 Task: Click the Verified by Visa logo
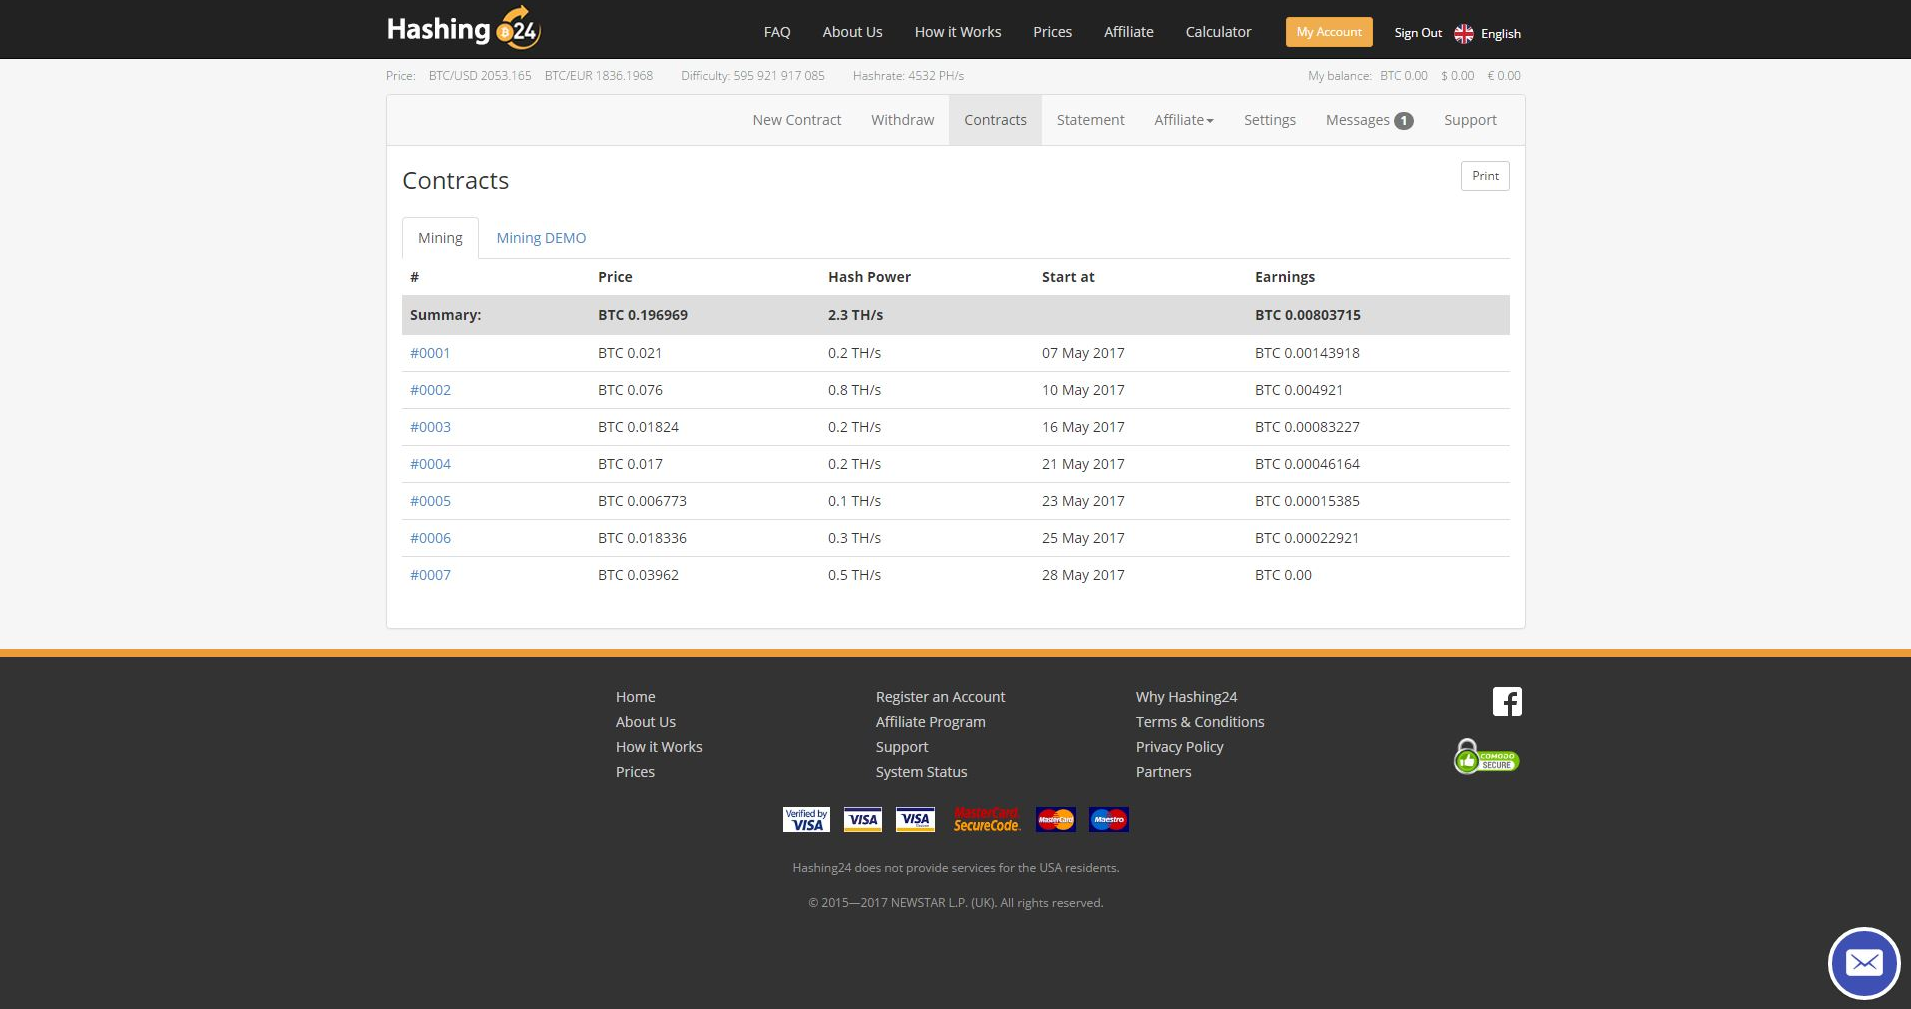click(x=806, y=820)
